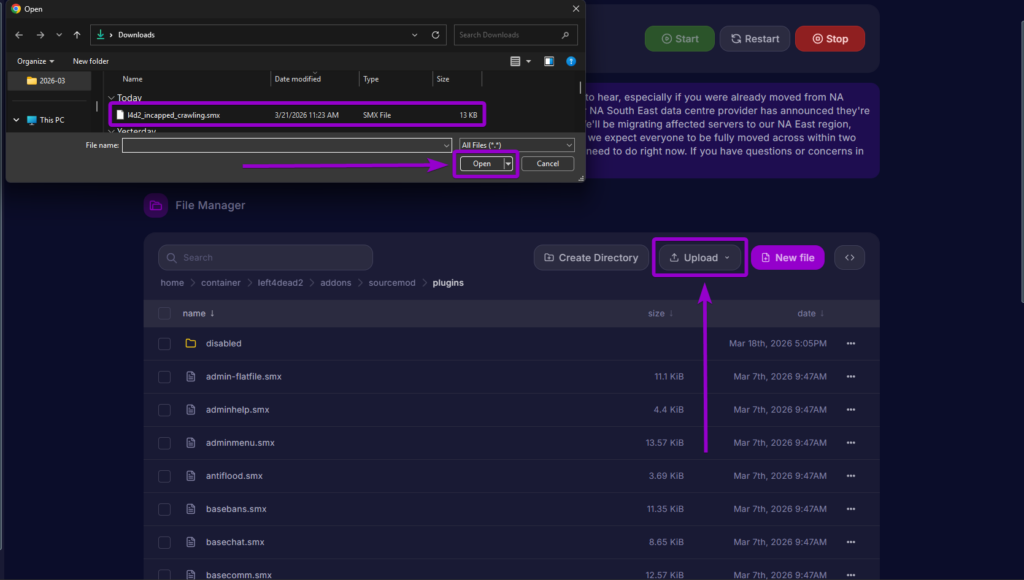Click Open to upload l4d2_incapped_crawling.smx
This screenshot has width=1024, height=580.
[x=480, y=163]
